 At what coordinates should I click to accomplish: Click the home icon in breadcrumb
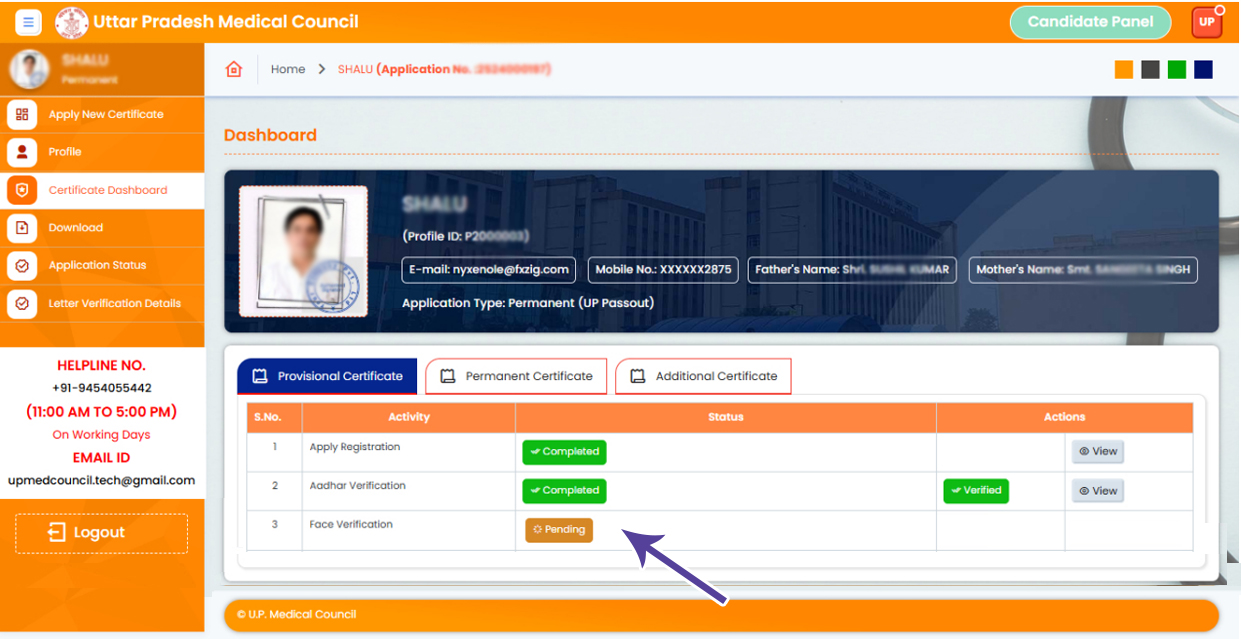(x=234, y=69)
